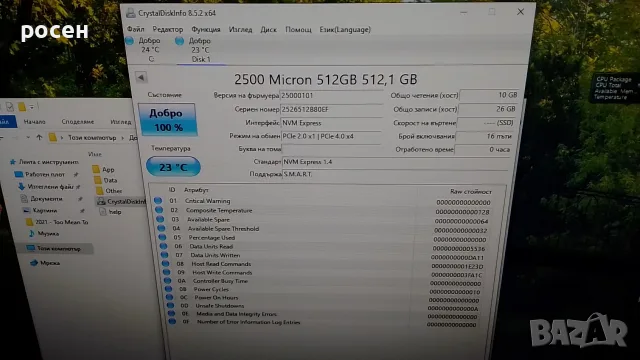Click the serial number field 2526512880EF
Image resolution: width=640 pixels, height=360 pixels.
click(x=331, y=109)
